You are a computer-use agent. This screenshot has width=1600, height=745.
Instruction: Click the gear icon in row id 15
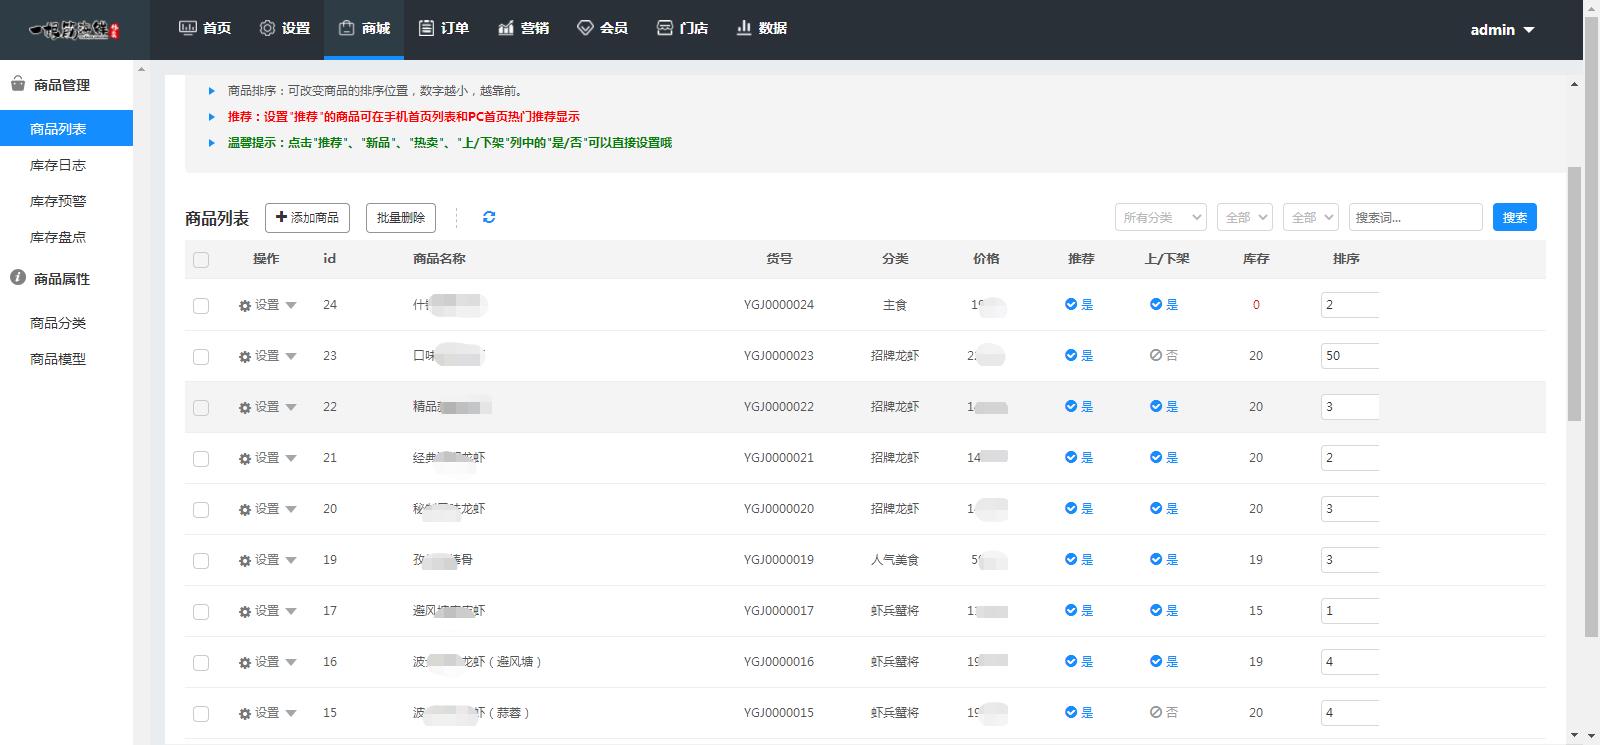pyautogui.click(x=245, y=714)
